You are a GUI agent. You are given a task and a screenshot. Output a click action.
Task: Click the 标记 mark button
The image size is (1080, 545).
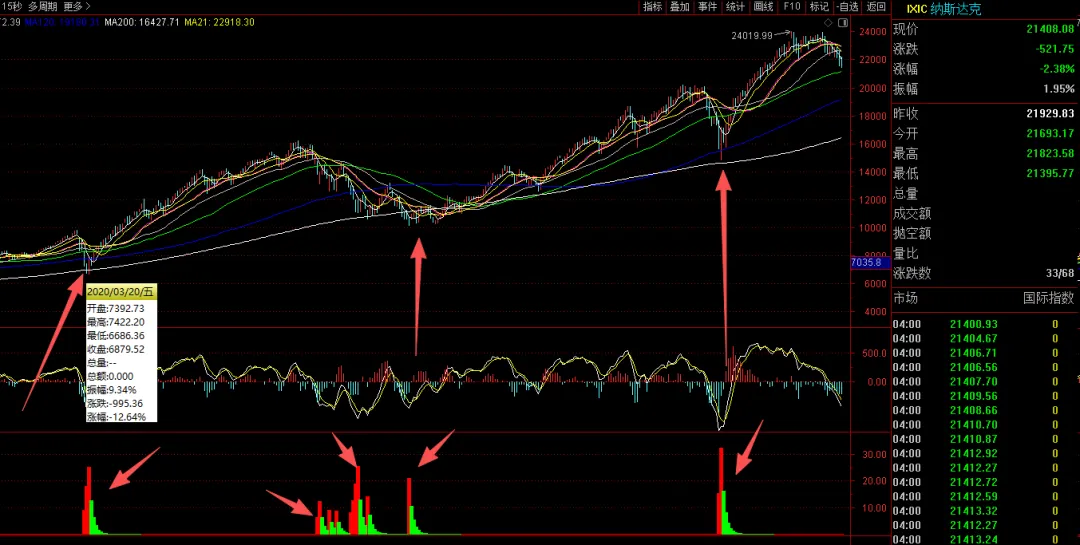coord(819,7)
